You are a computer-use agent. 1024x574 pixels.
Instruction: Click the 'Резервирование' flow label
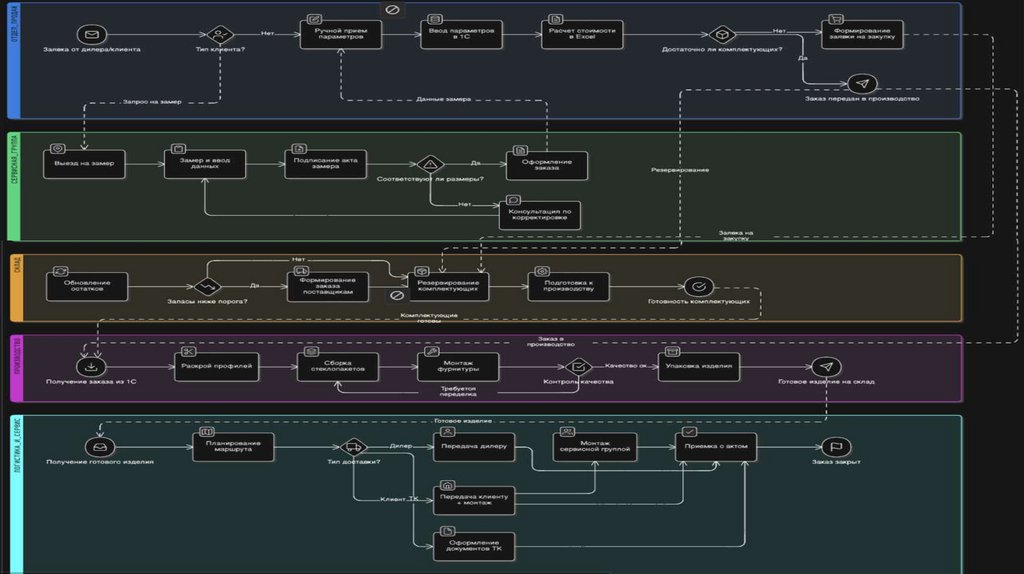(680, 170)
